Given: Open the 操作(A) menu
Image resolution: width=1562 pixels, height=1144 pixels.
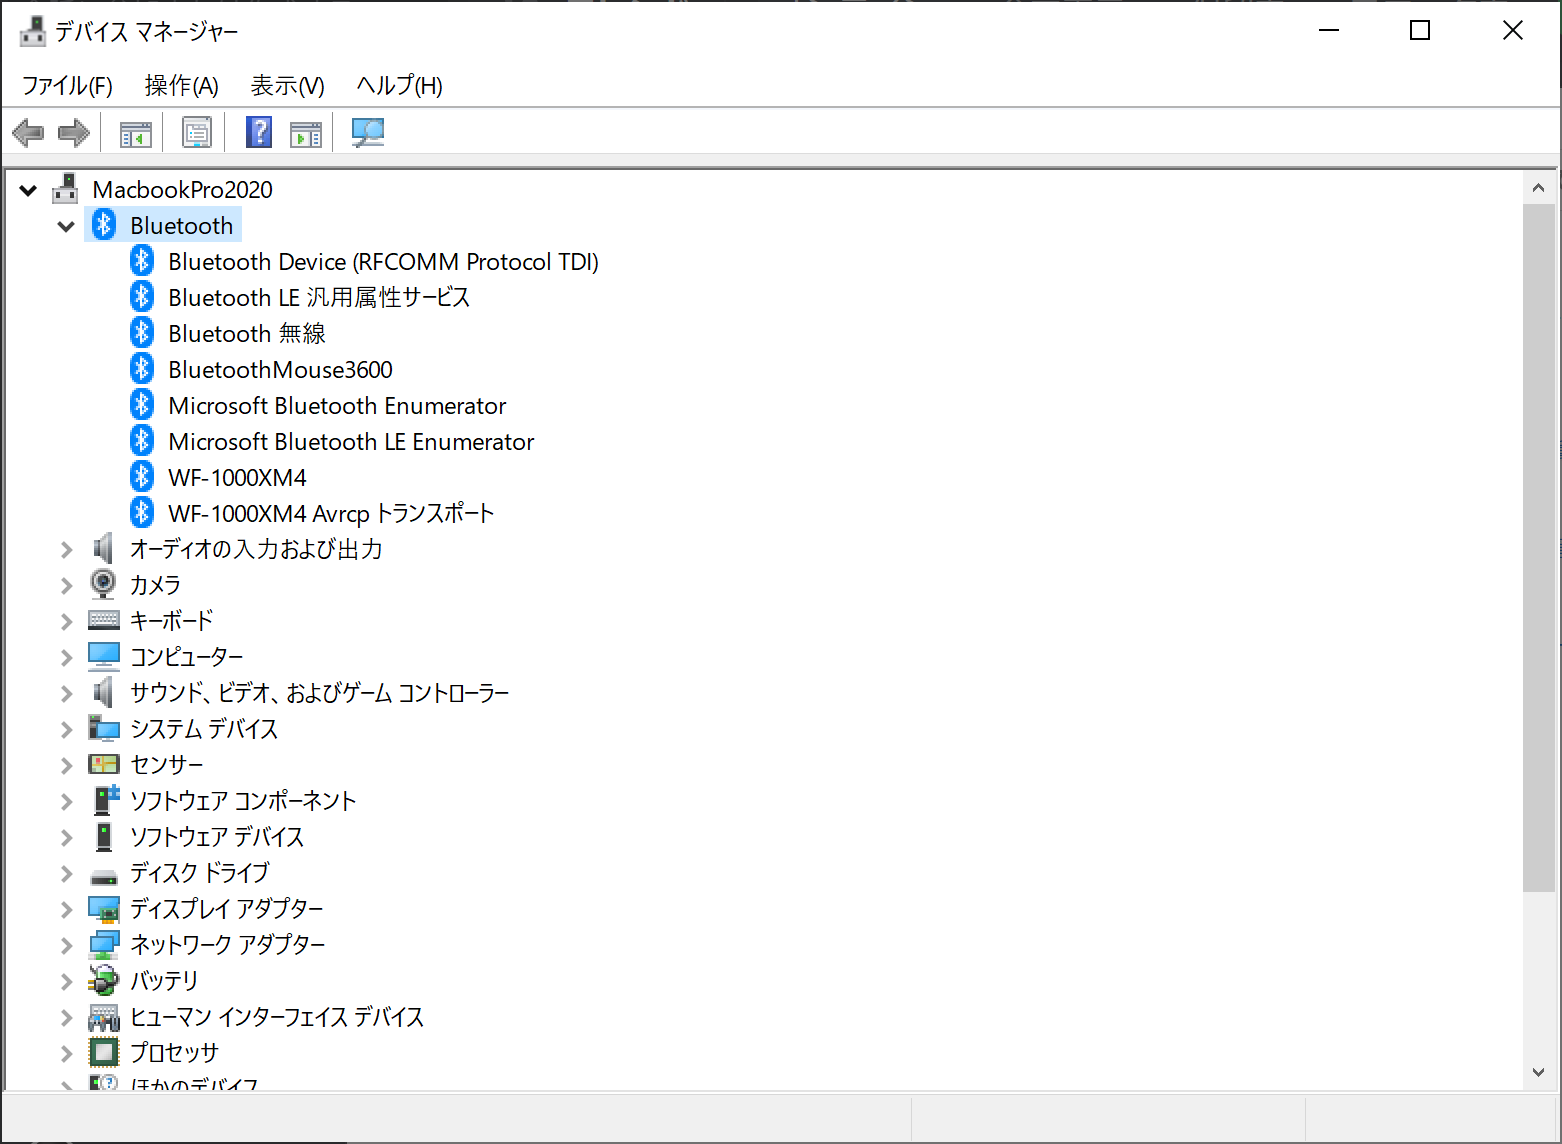Looking at the screenshot, I should pos(182,86).
